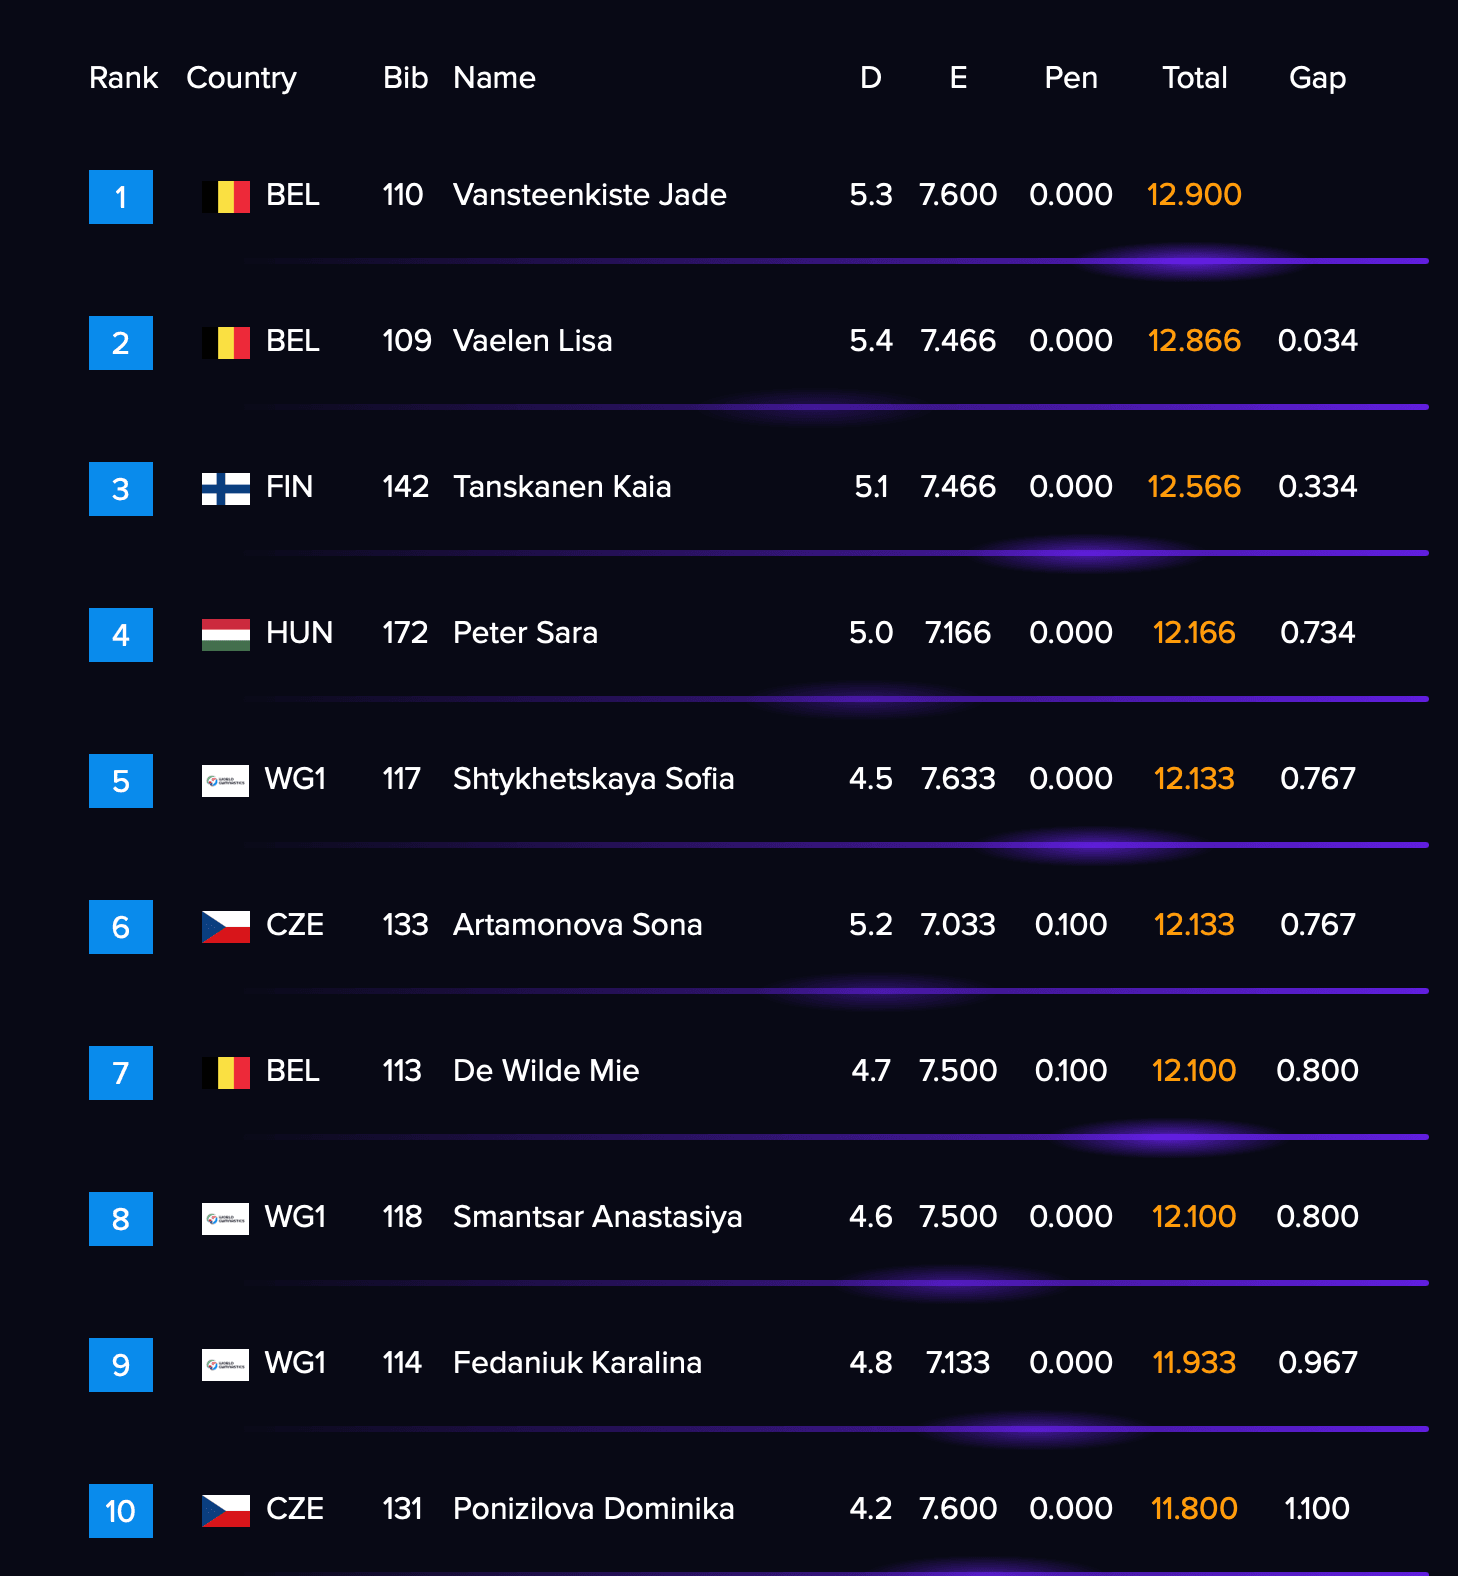Select the rank 1 badge
The height and width of the screenshot is (1576, 1458).
pos(121,197)
